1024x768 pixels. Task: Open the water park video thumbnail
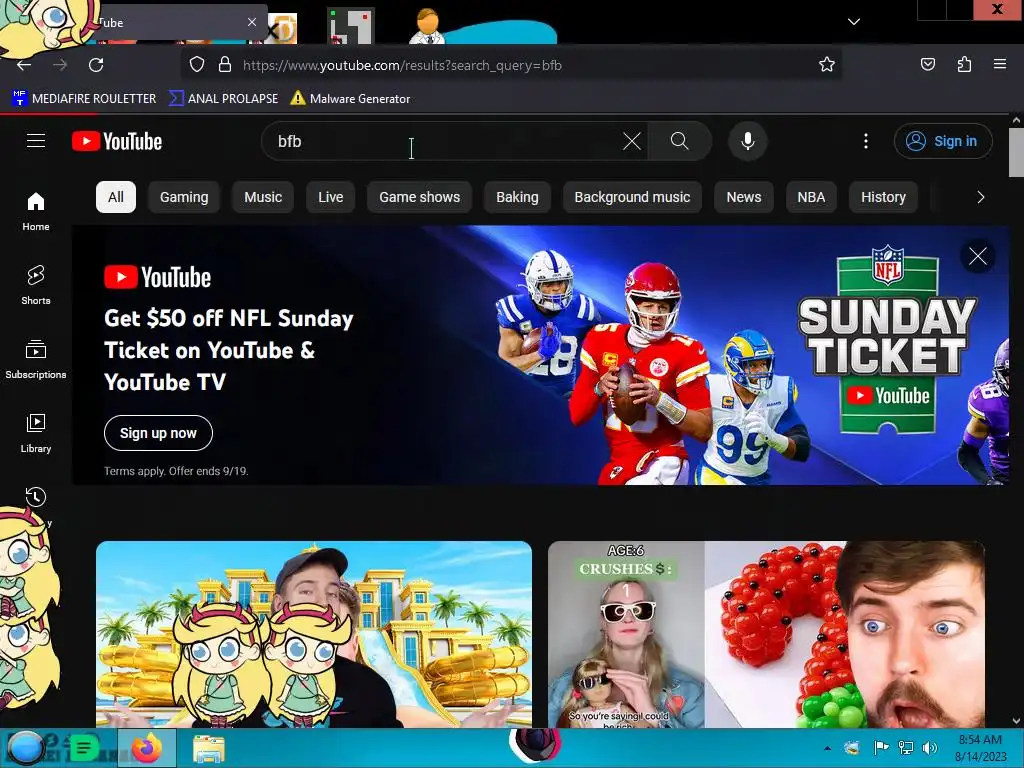coord(314,634)
